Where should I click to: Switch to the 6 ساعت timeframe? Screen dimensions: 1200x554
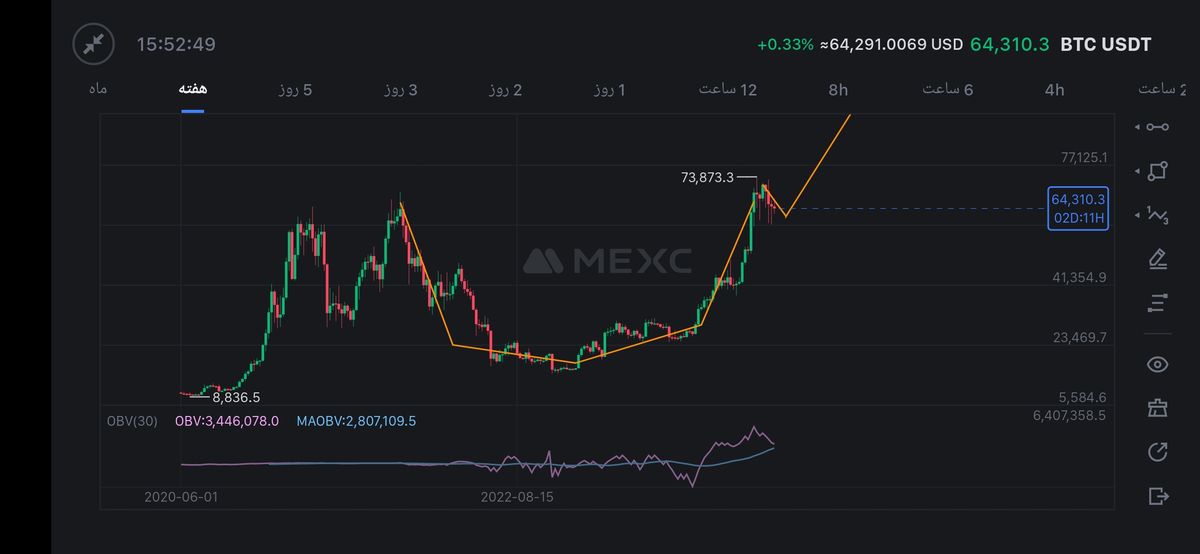click(x=947, y=90)
